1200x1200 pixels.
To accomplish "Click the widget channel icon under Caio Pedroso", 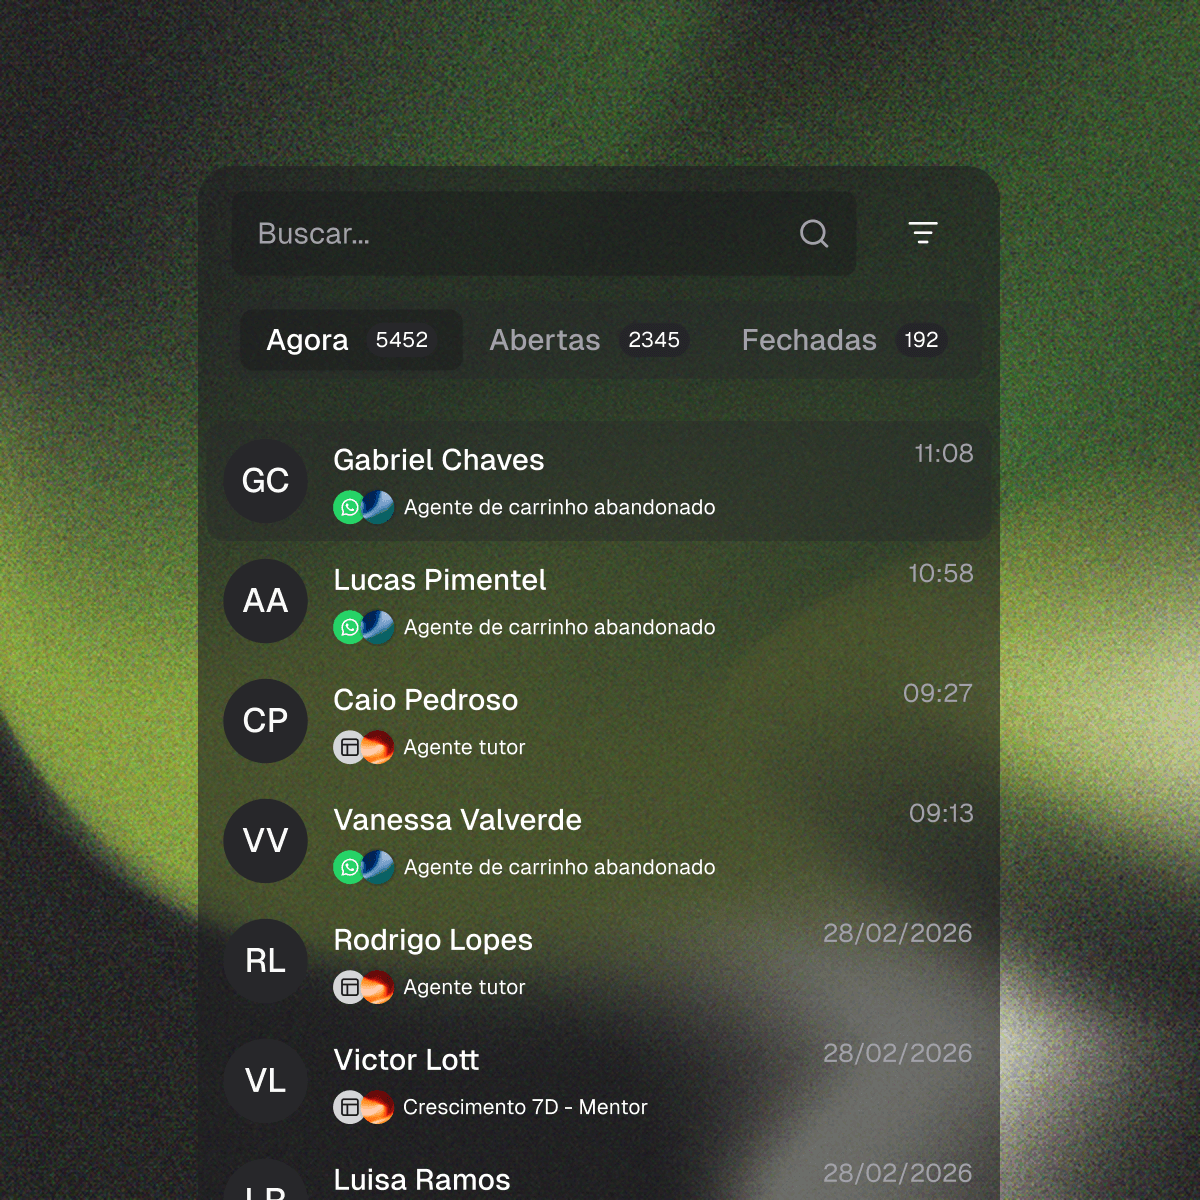I will click(x=349, y=747).
